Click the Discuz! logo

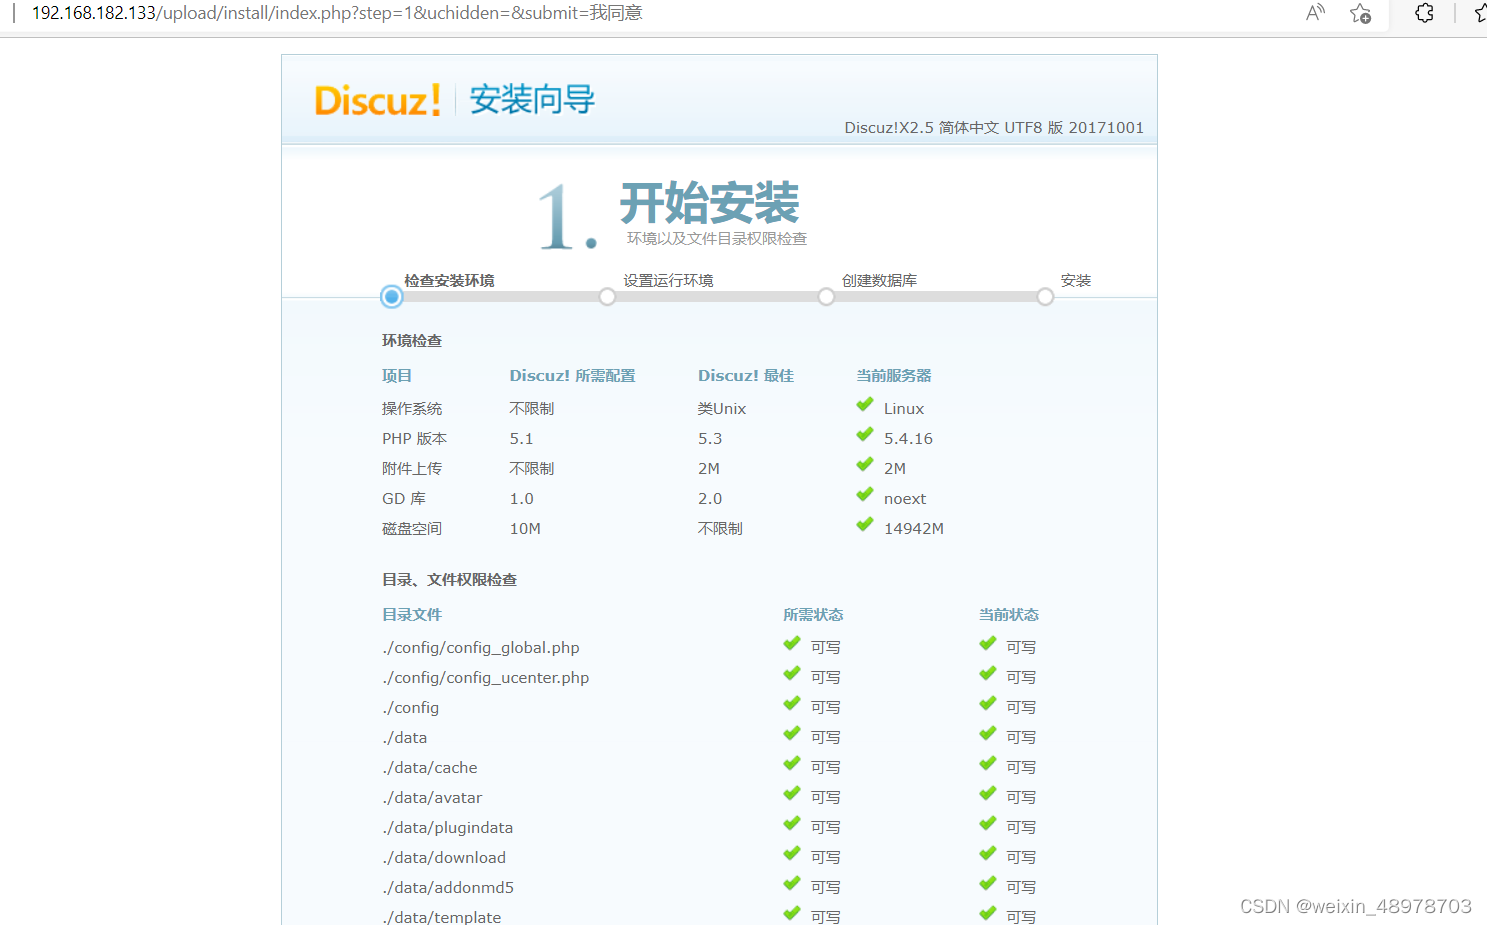click(x=378, y=100)
